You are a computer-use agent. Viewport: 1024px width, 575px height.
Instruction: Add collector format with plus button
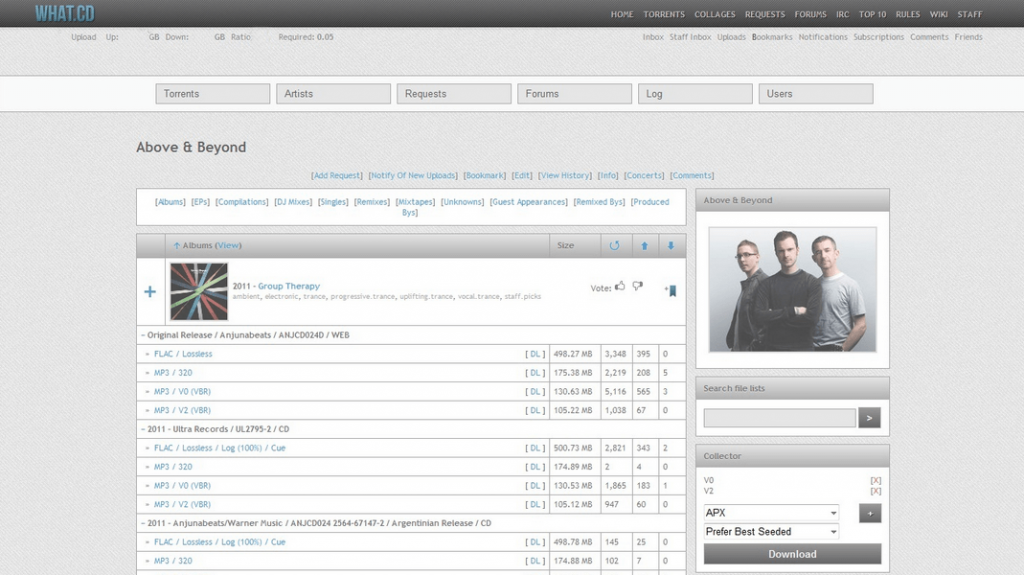869,513
